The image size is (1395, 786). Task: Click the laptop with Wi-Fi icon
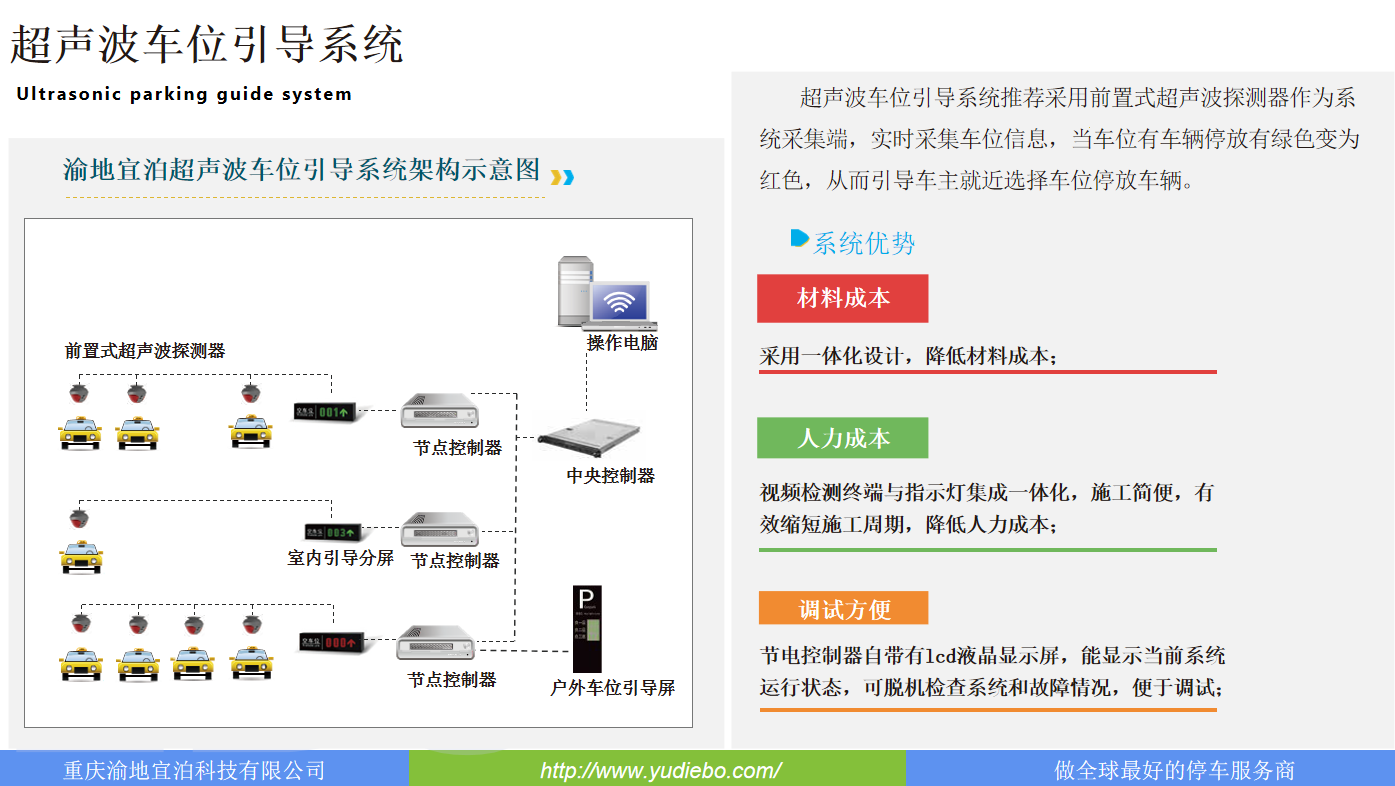[x=621, y=306]
